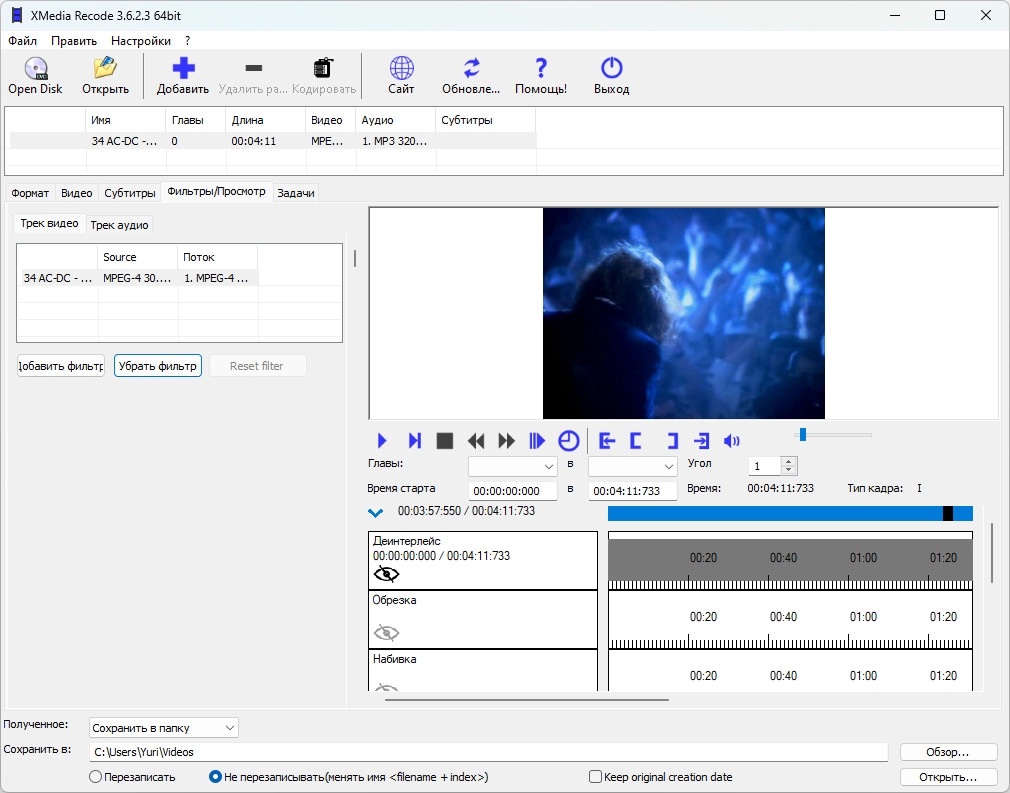
Task: Open the Сайт globe icon
Action: (401, 69)
